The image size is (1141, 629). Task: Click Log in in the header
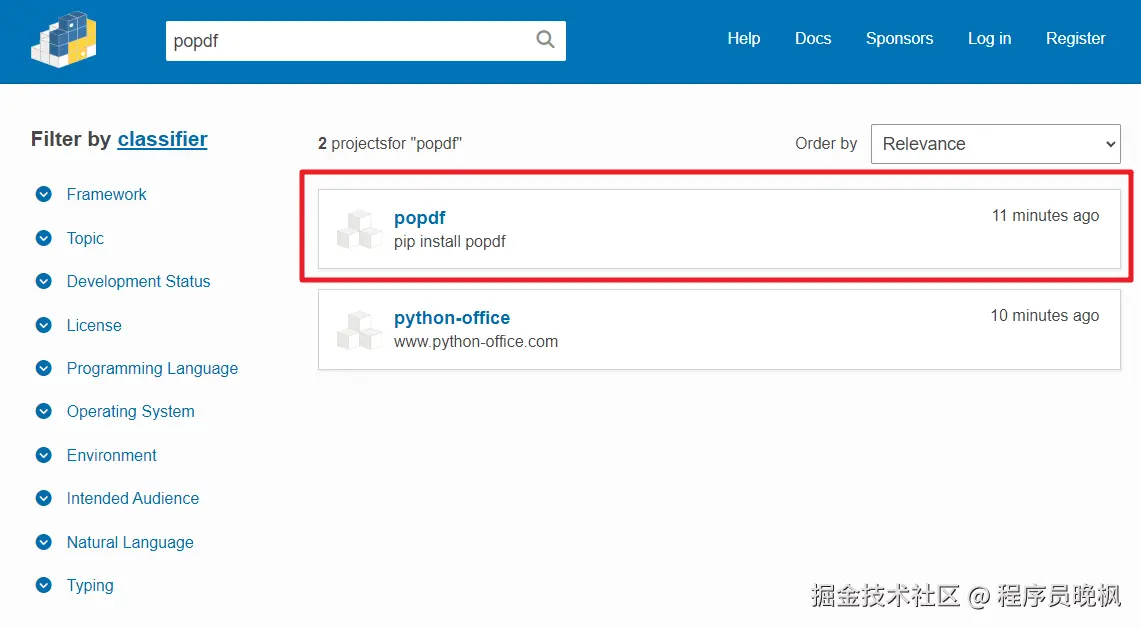(x=990, y=39)
